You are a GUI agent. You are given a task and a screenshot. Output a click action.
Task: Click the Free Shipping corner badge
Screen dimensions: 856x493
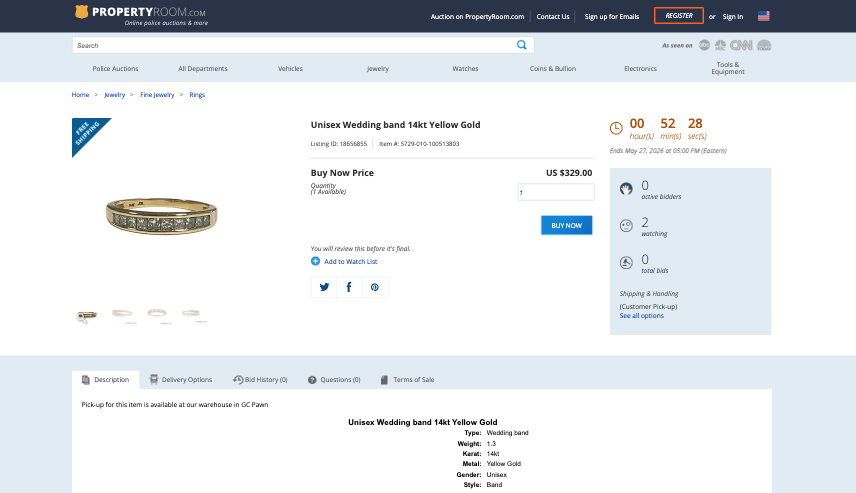pyautogui.click(x=87, y=133)
